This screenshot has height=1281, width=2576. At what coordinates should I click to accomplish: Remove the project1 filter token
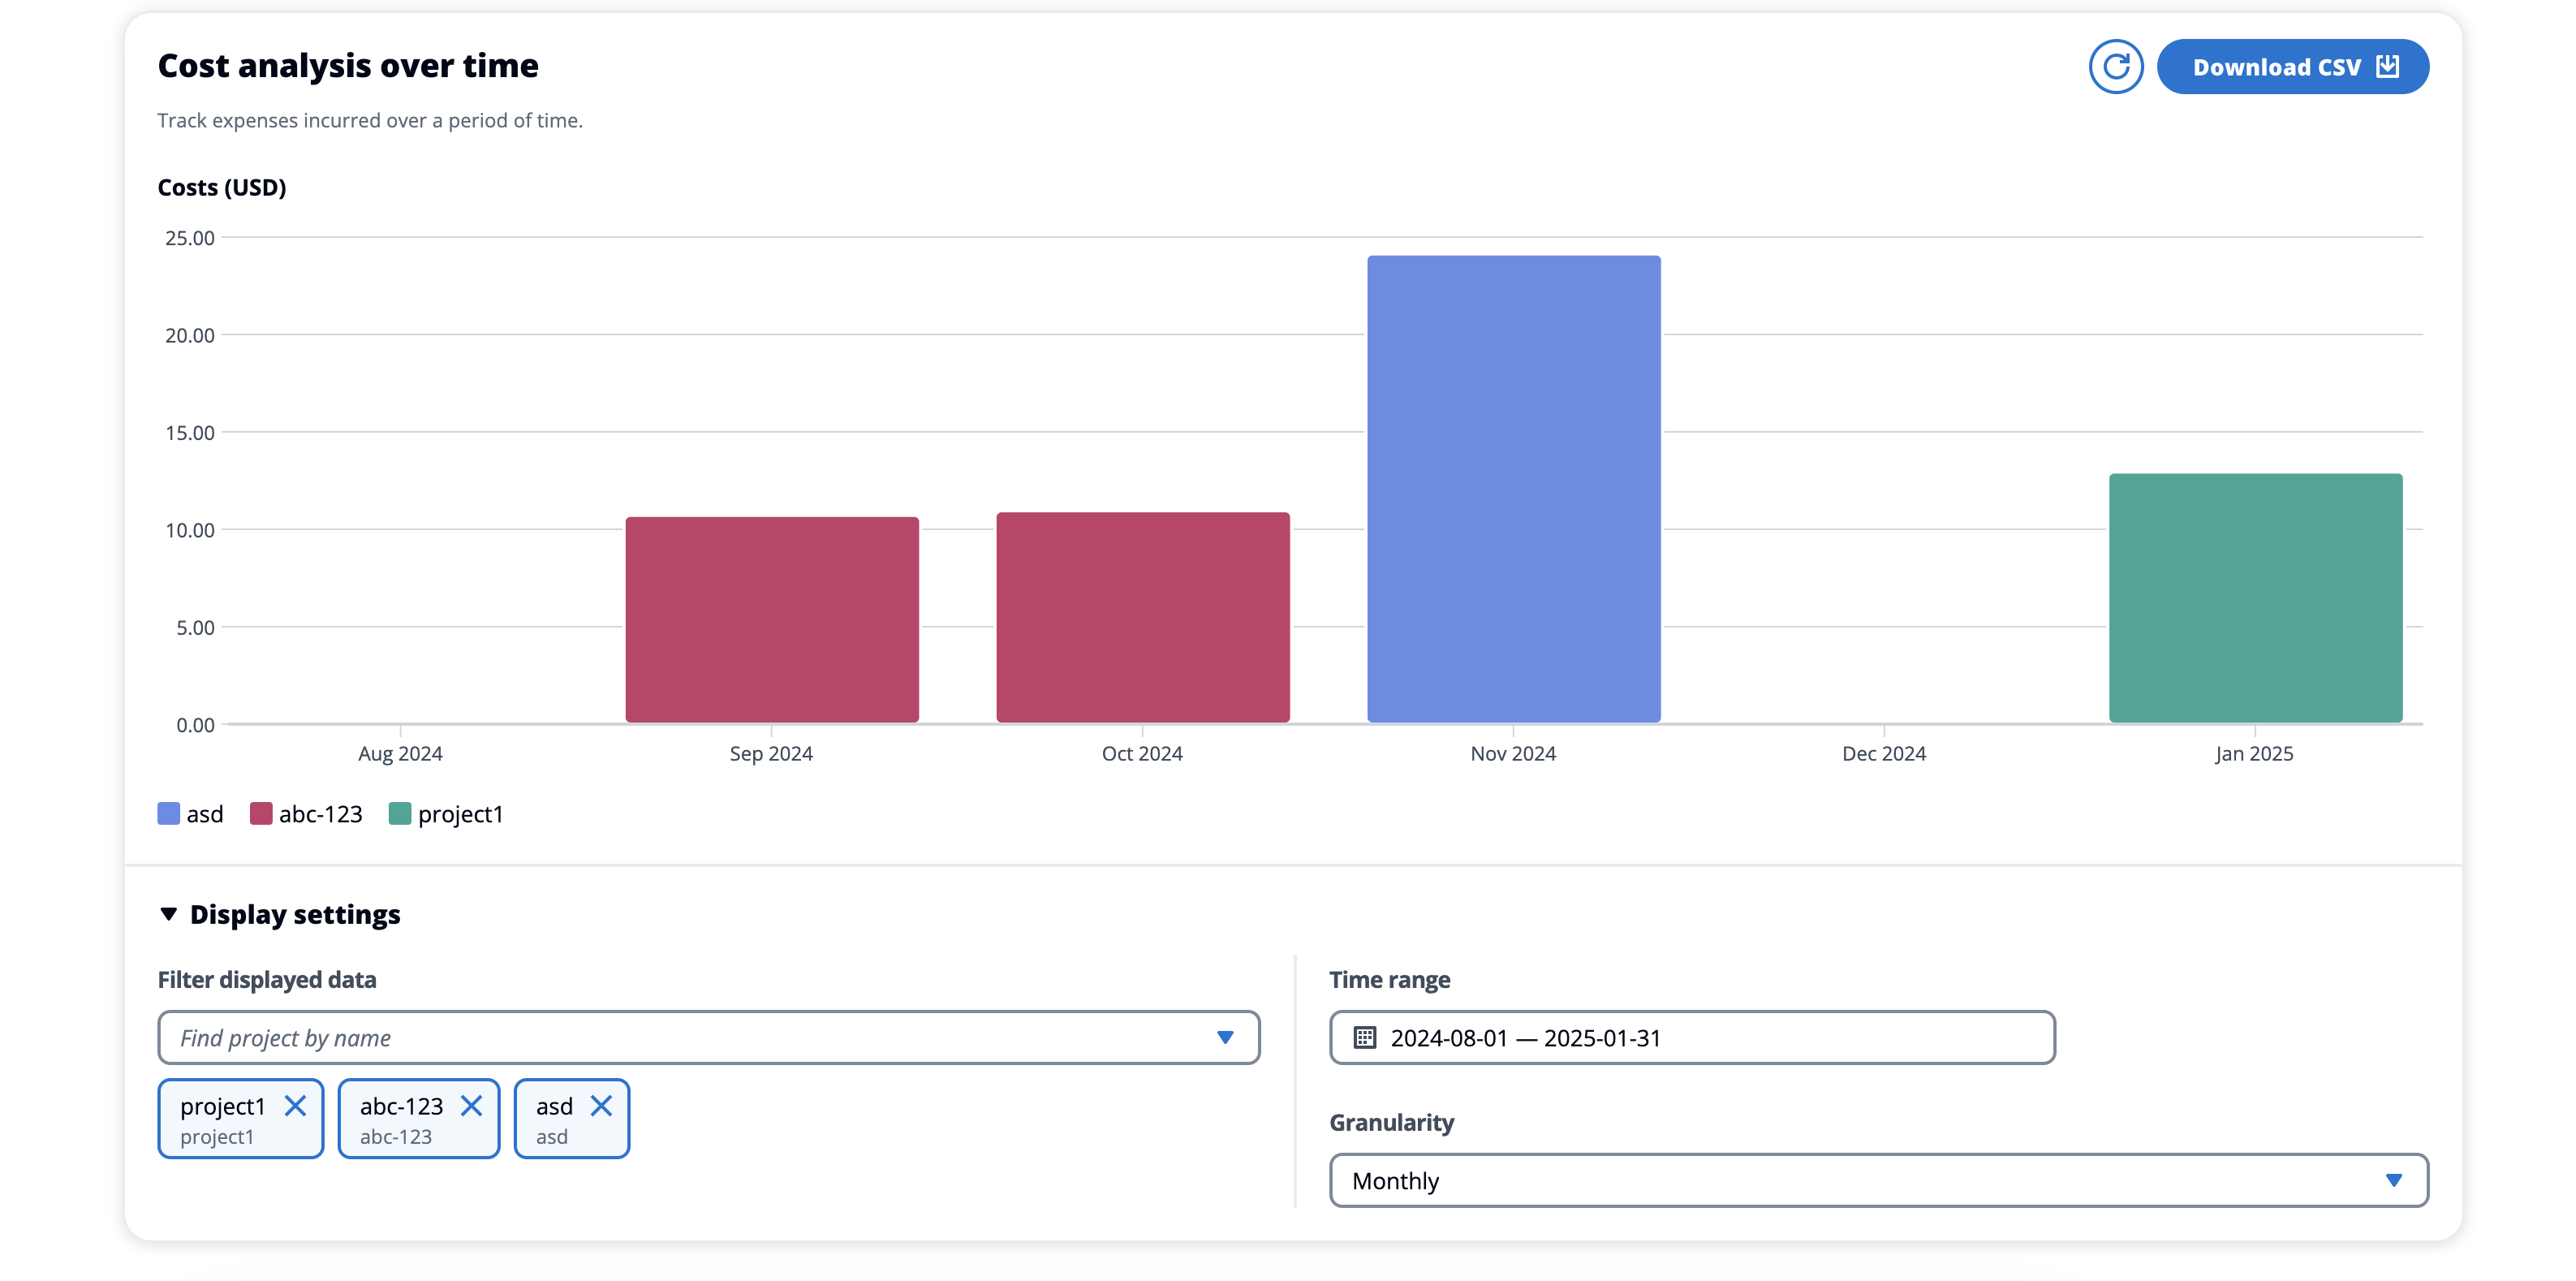click(x=295, y=1105)
